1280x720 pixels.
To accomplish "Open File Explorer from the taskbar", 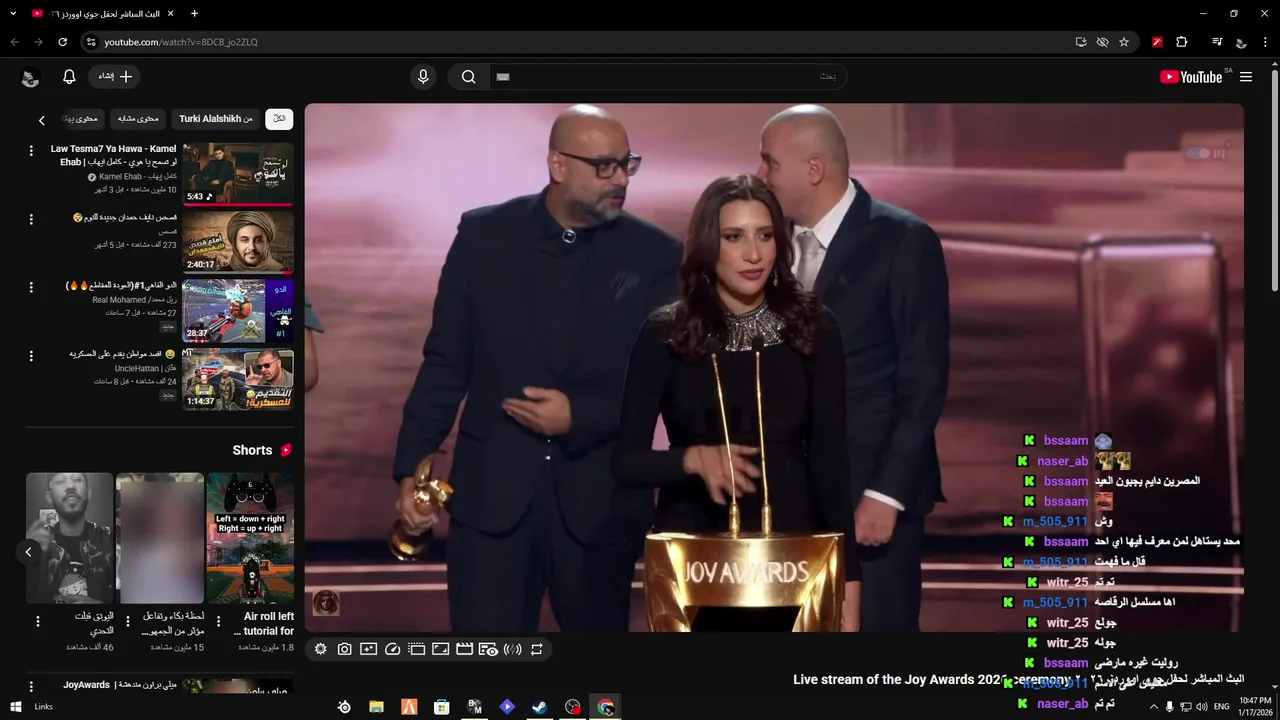I will click(x=376, y=707).
